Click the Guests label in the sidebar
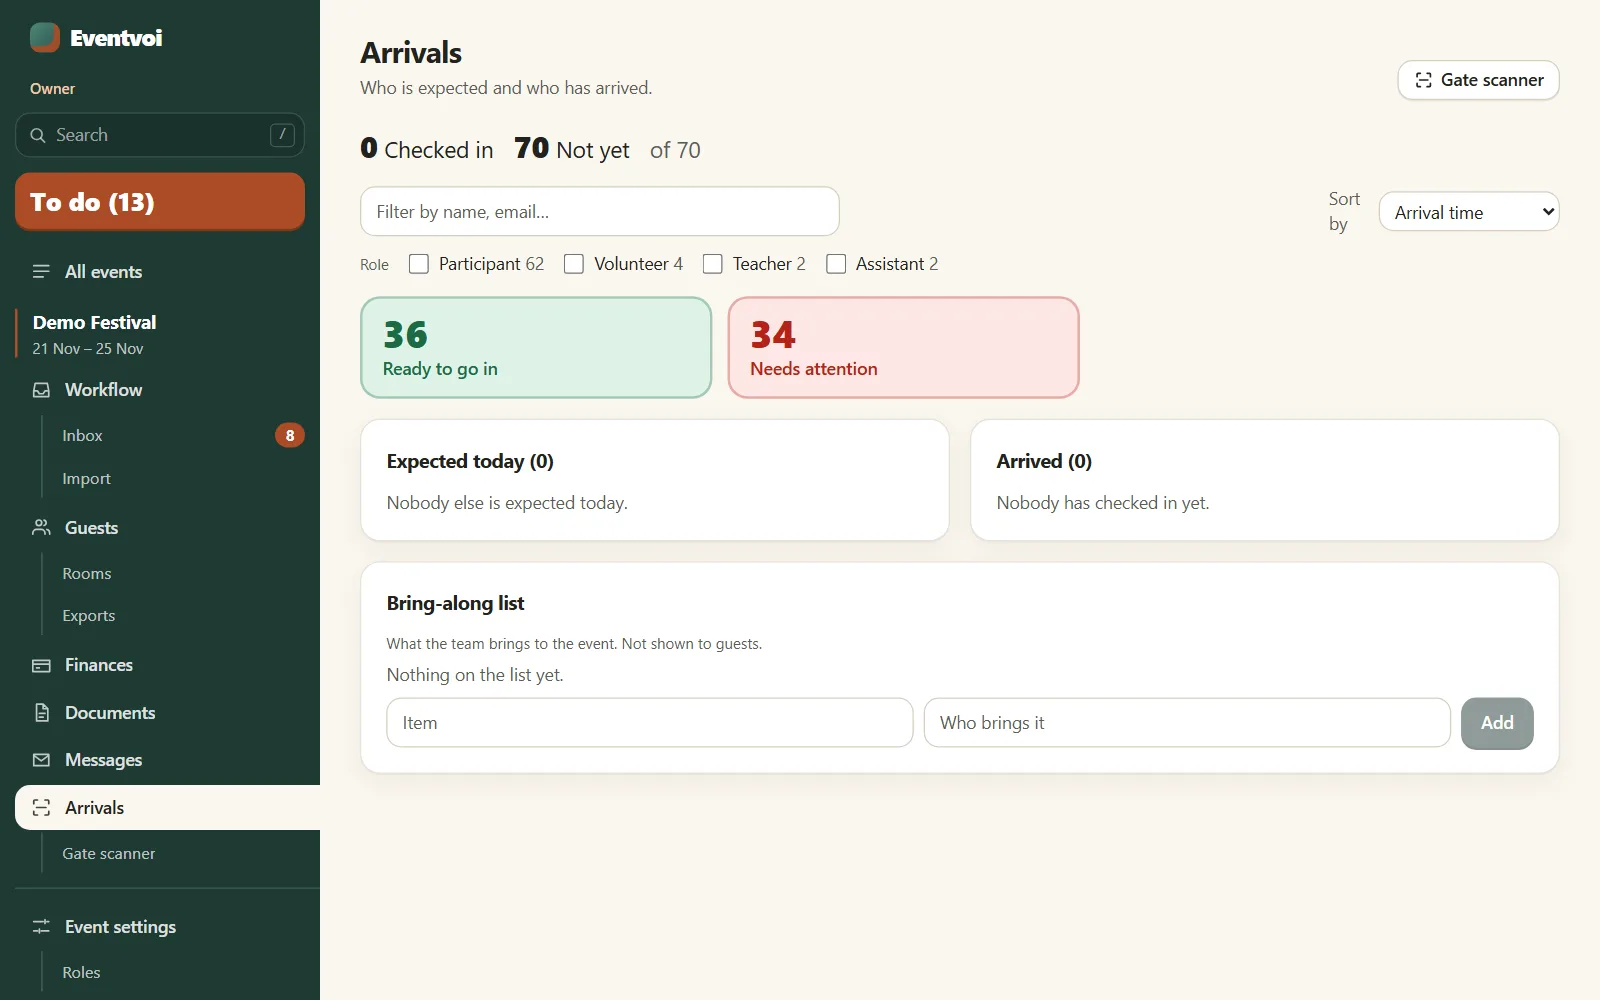Viewport: 1600px width, 1000px height. (x=92, y=527)
